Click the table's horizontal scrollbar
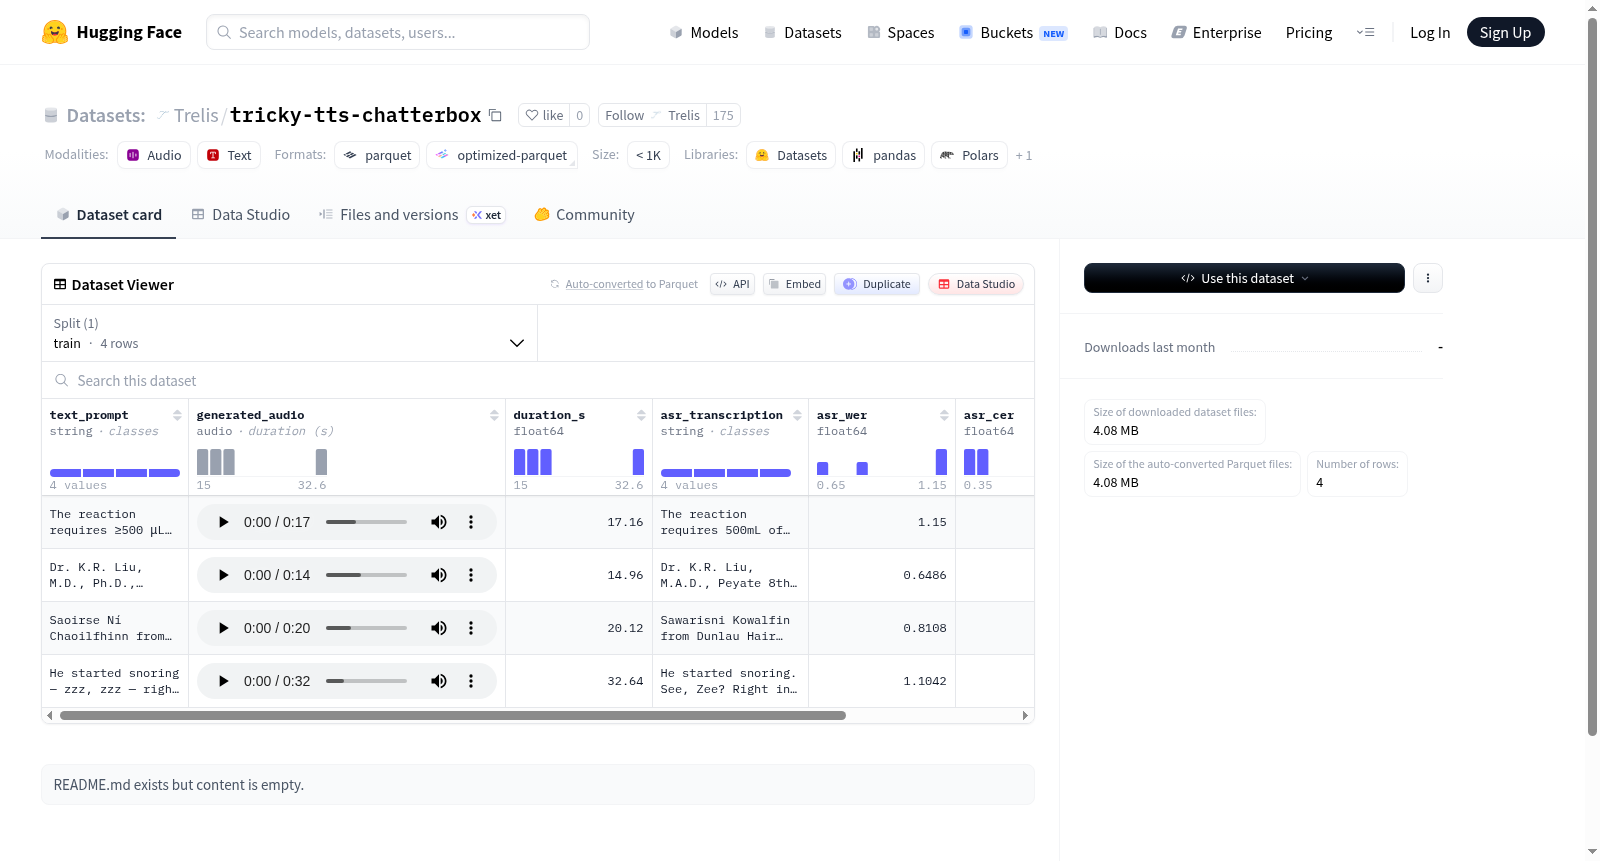The width and height of the screenshot is (1600, 861). (453, 715)
